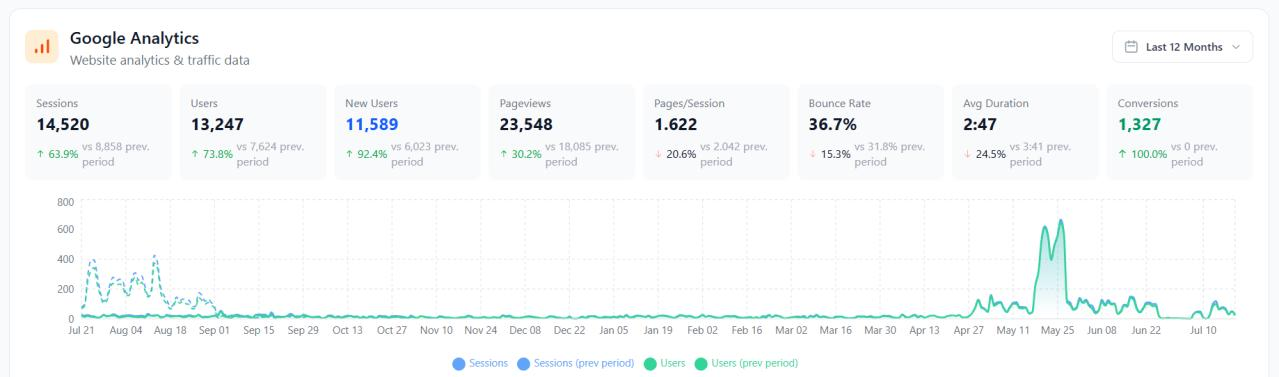Click the calendar icon beside Last 12 Months
This screenshot has width=1279, height=377.
[1132, 47]
